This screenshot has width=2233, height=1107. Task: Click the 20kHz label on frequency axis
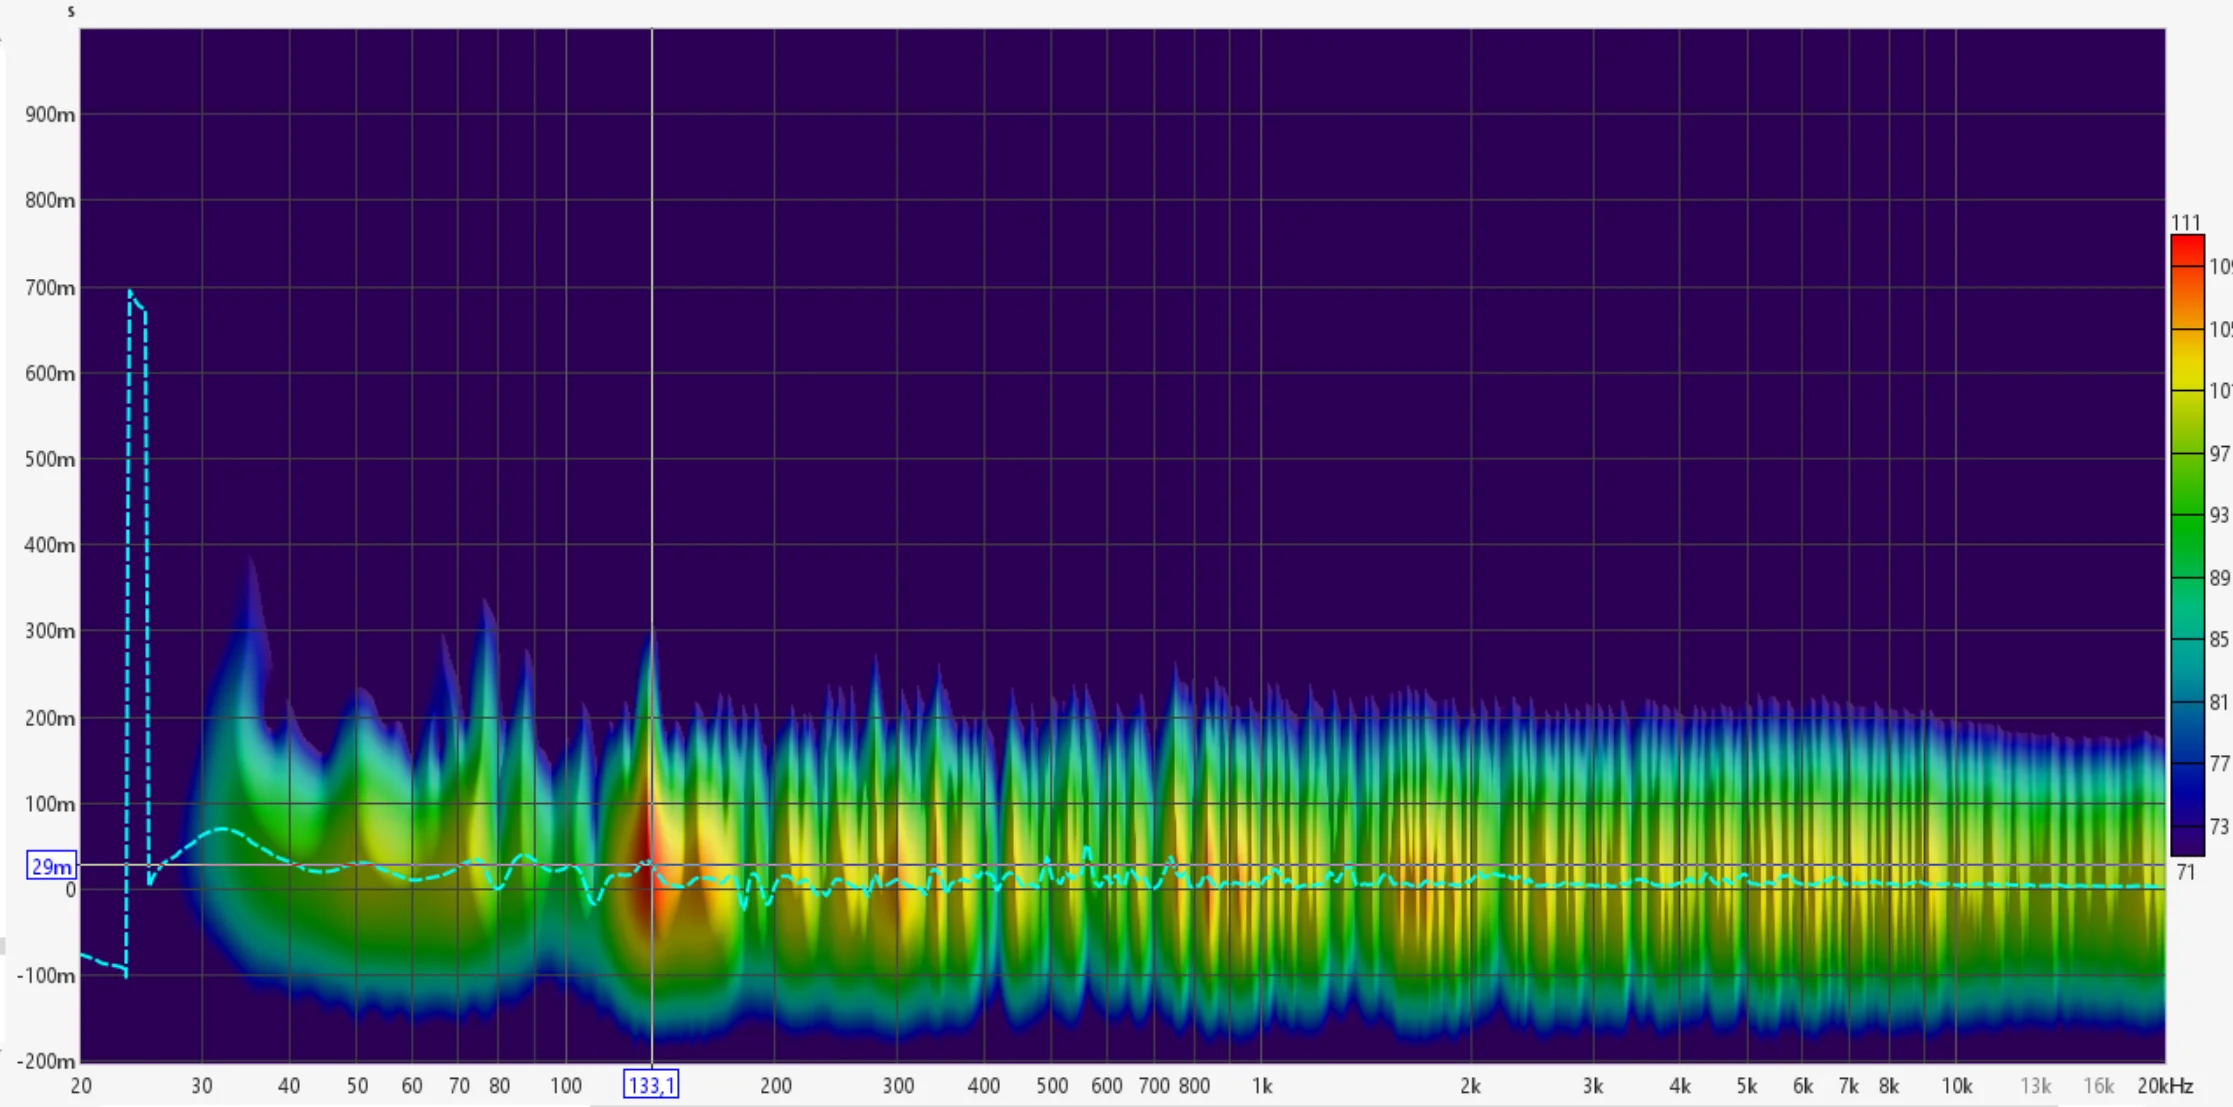tap(2165, 1086)
